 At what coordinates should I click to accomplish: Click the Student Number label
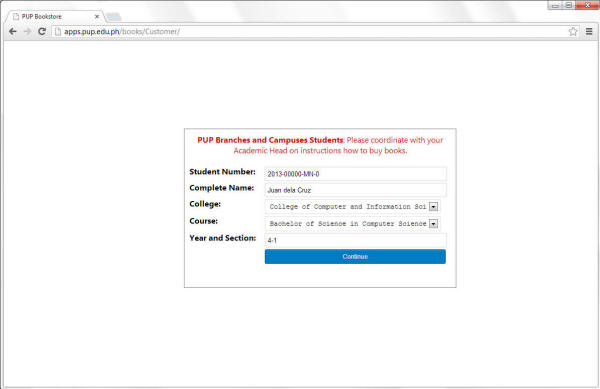tap(222, 172)
